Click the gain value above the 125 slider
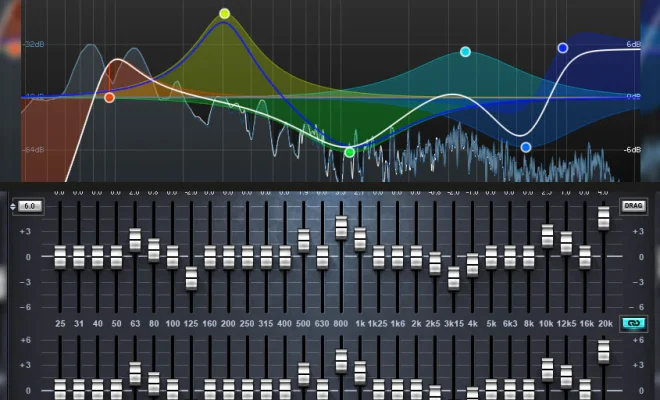The image size is (660, 400). point(191,192)
